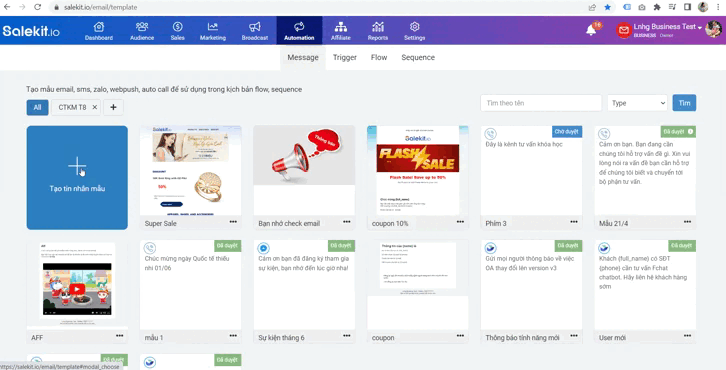Click the notification bell icon
This screenshot has height=370, width=726.
coord(591,30)
